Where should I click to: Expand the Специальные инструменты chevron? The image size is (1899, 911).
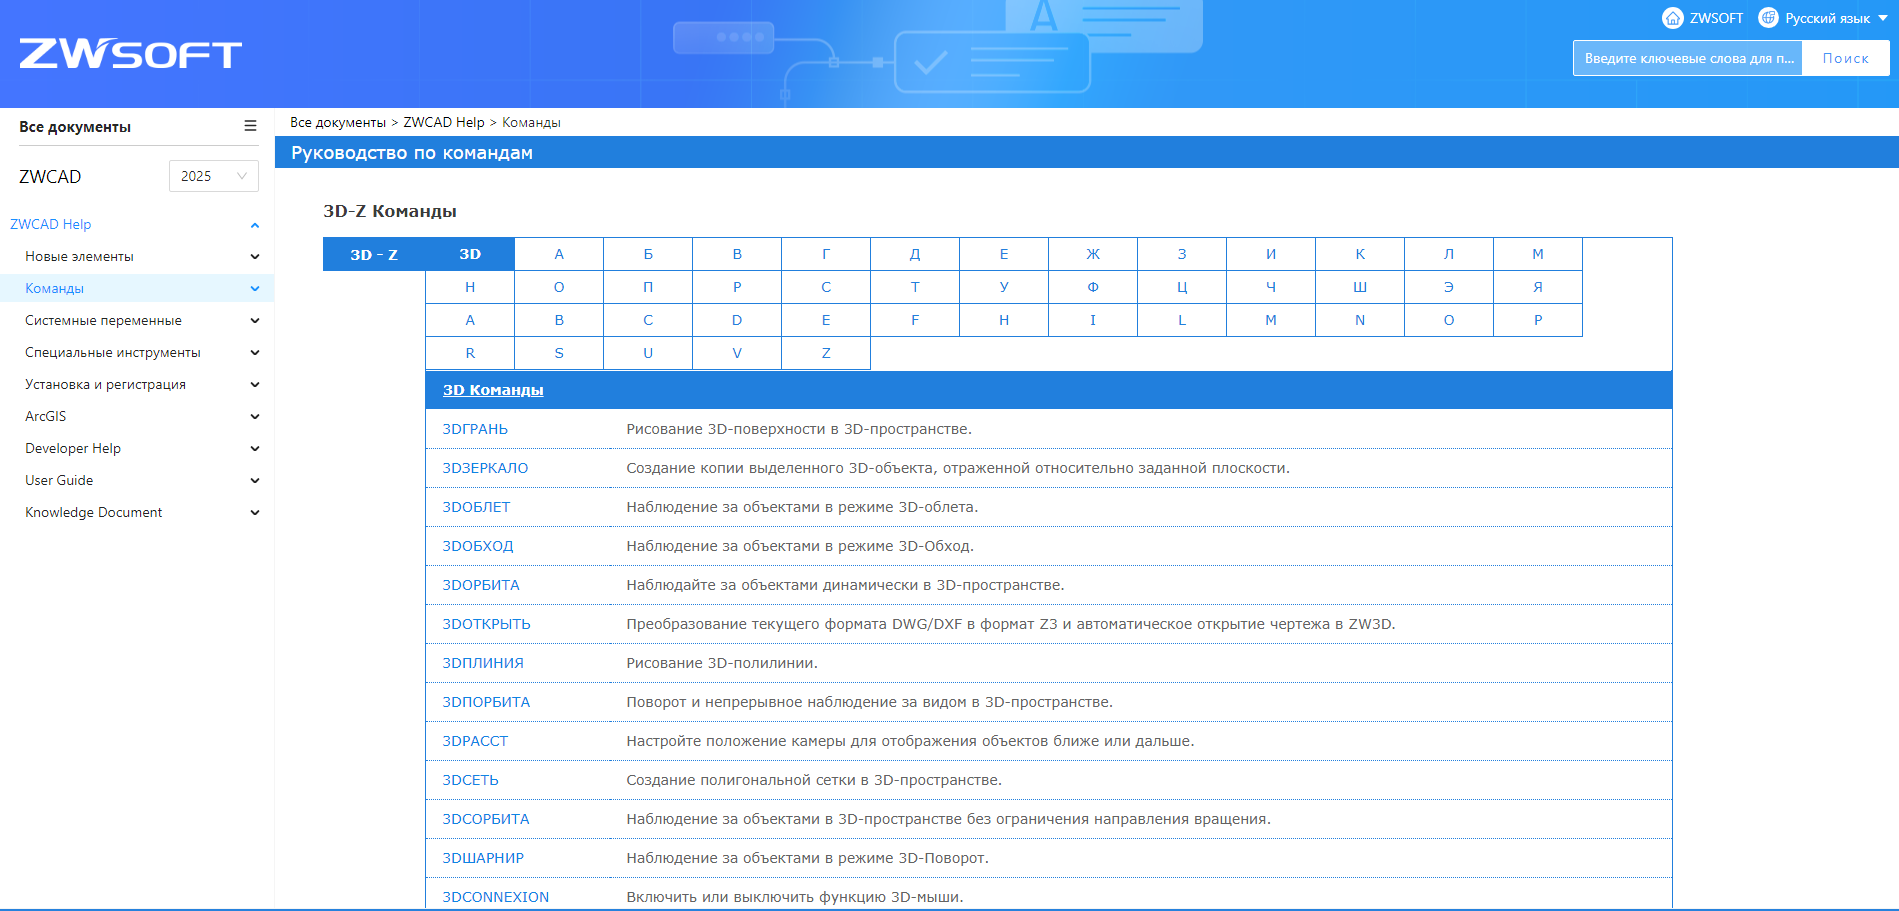pos(255,353)
